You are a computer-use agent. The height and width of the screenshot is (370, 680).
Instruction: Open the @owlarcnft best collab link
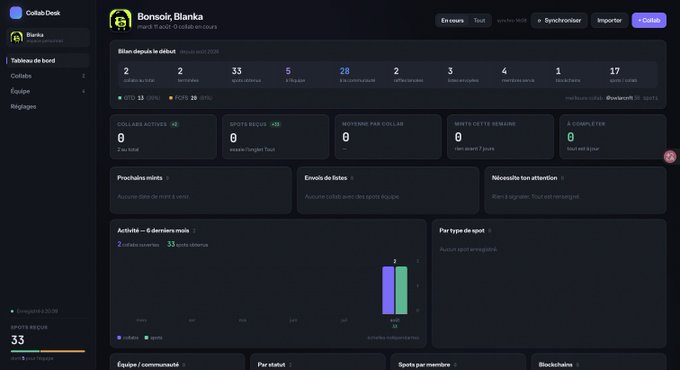(x=619, y=98)
